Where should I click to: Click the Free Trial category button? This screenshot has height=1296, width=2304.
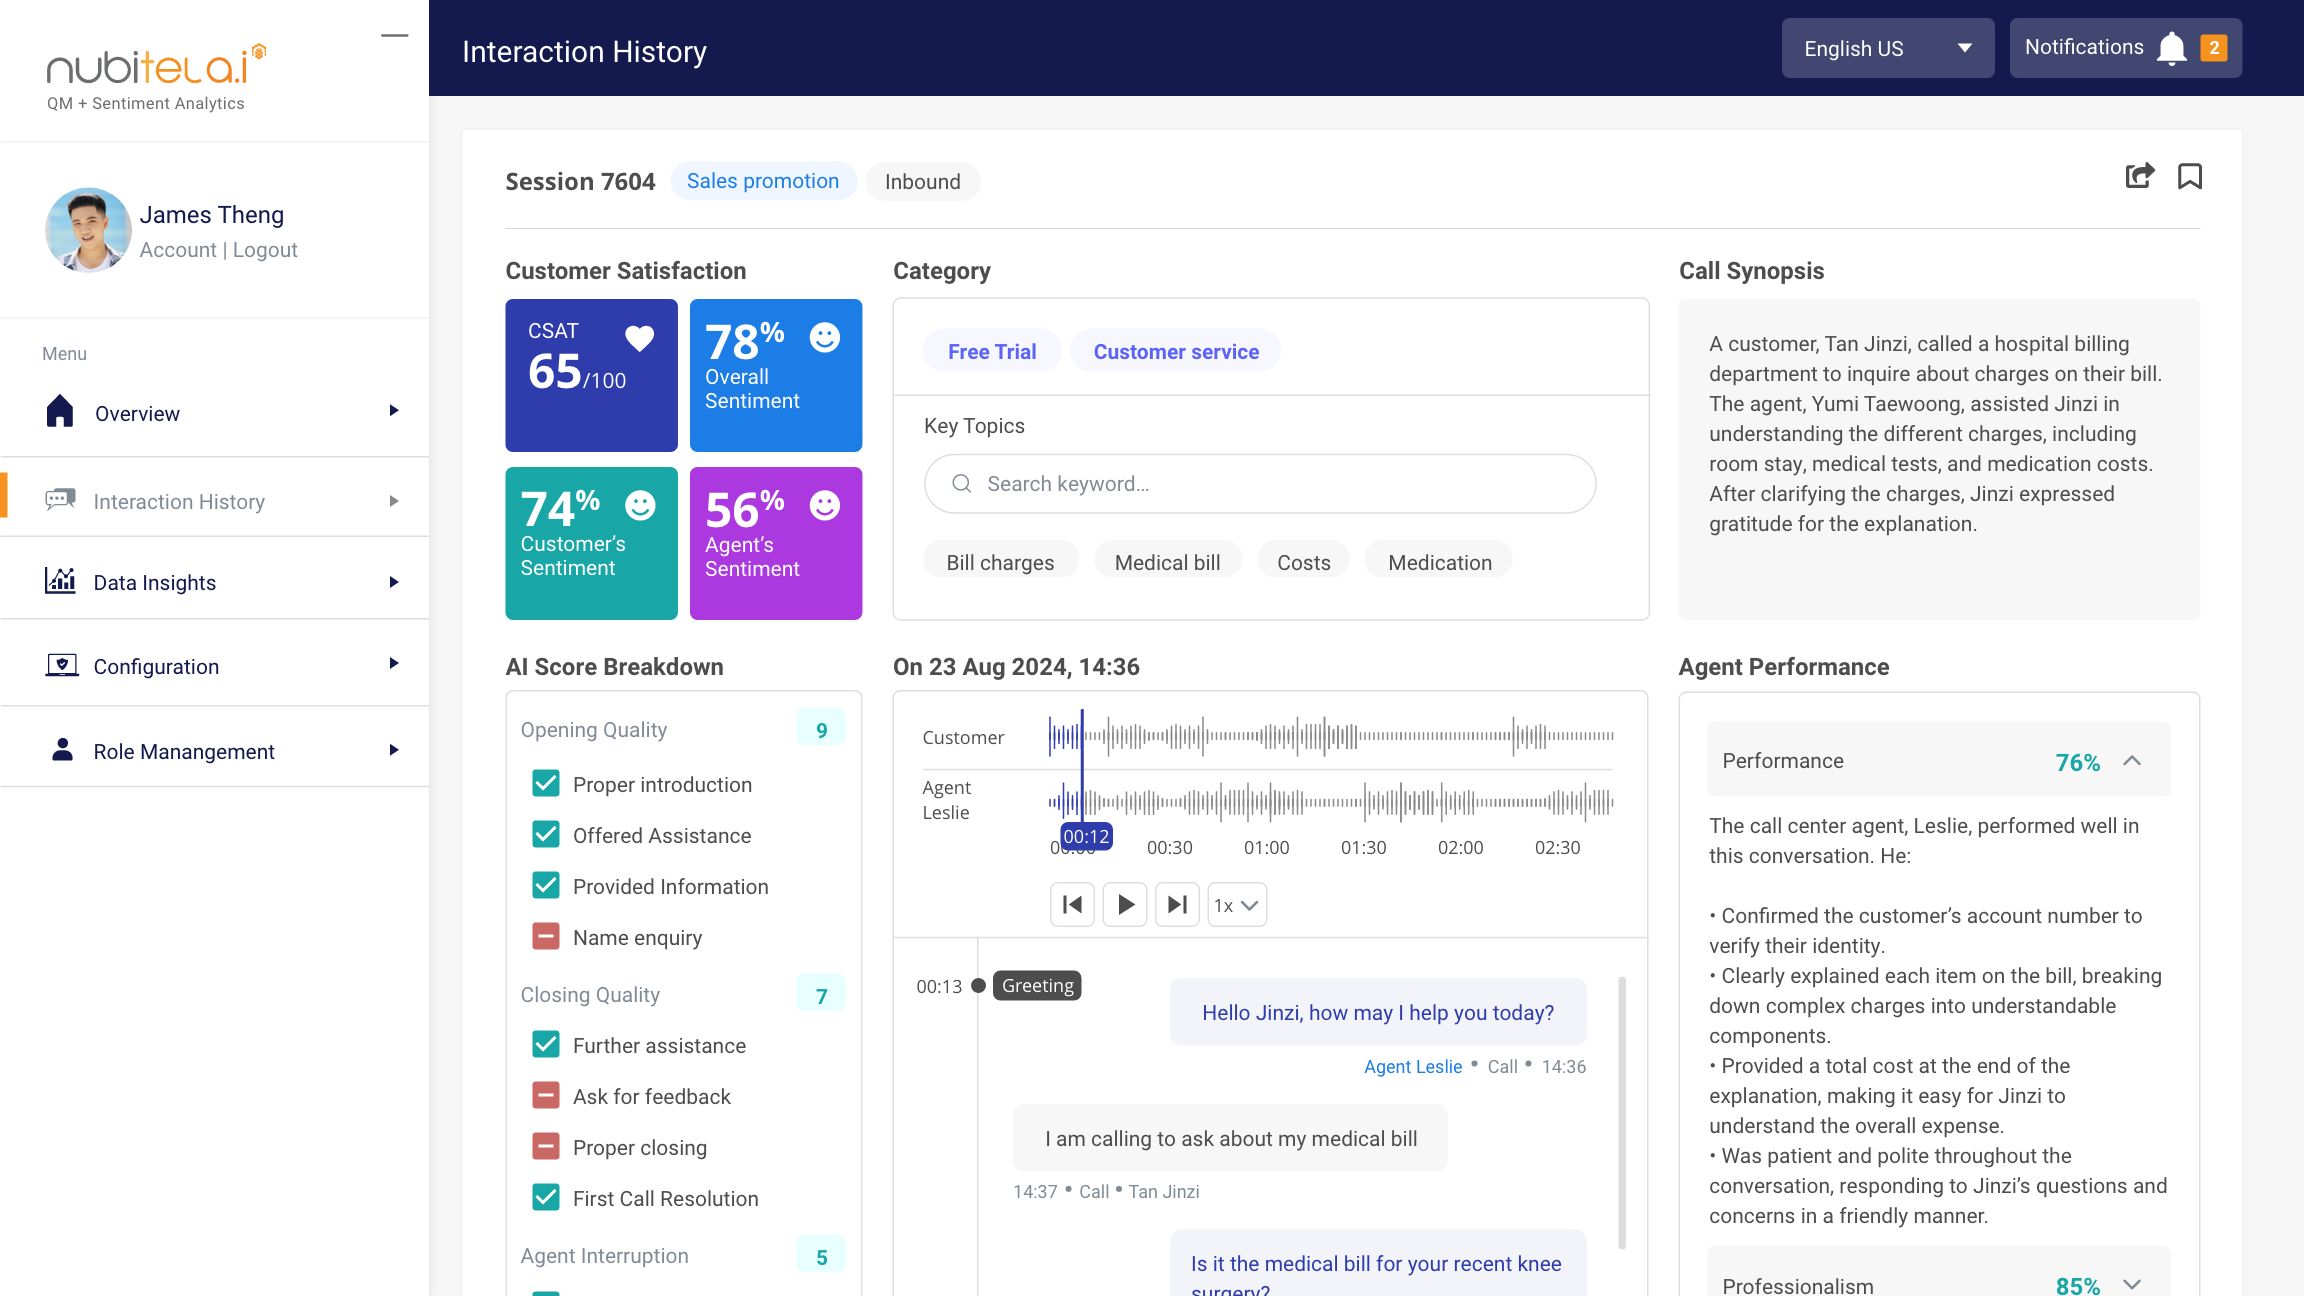tap(992, 351)
